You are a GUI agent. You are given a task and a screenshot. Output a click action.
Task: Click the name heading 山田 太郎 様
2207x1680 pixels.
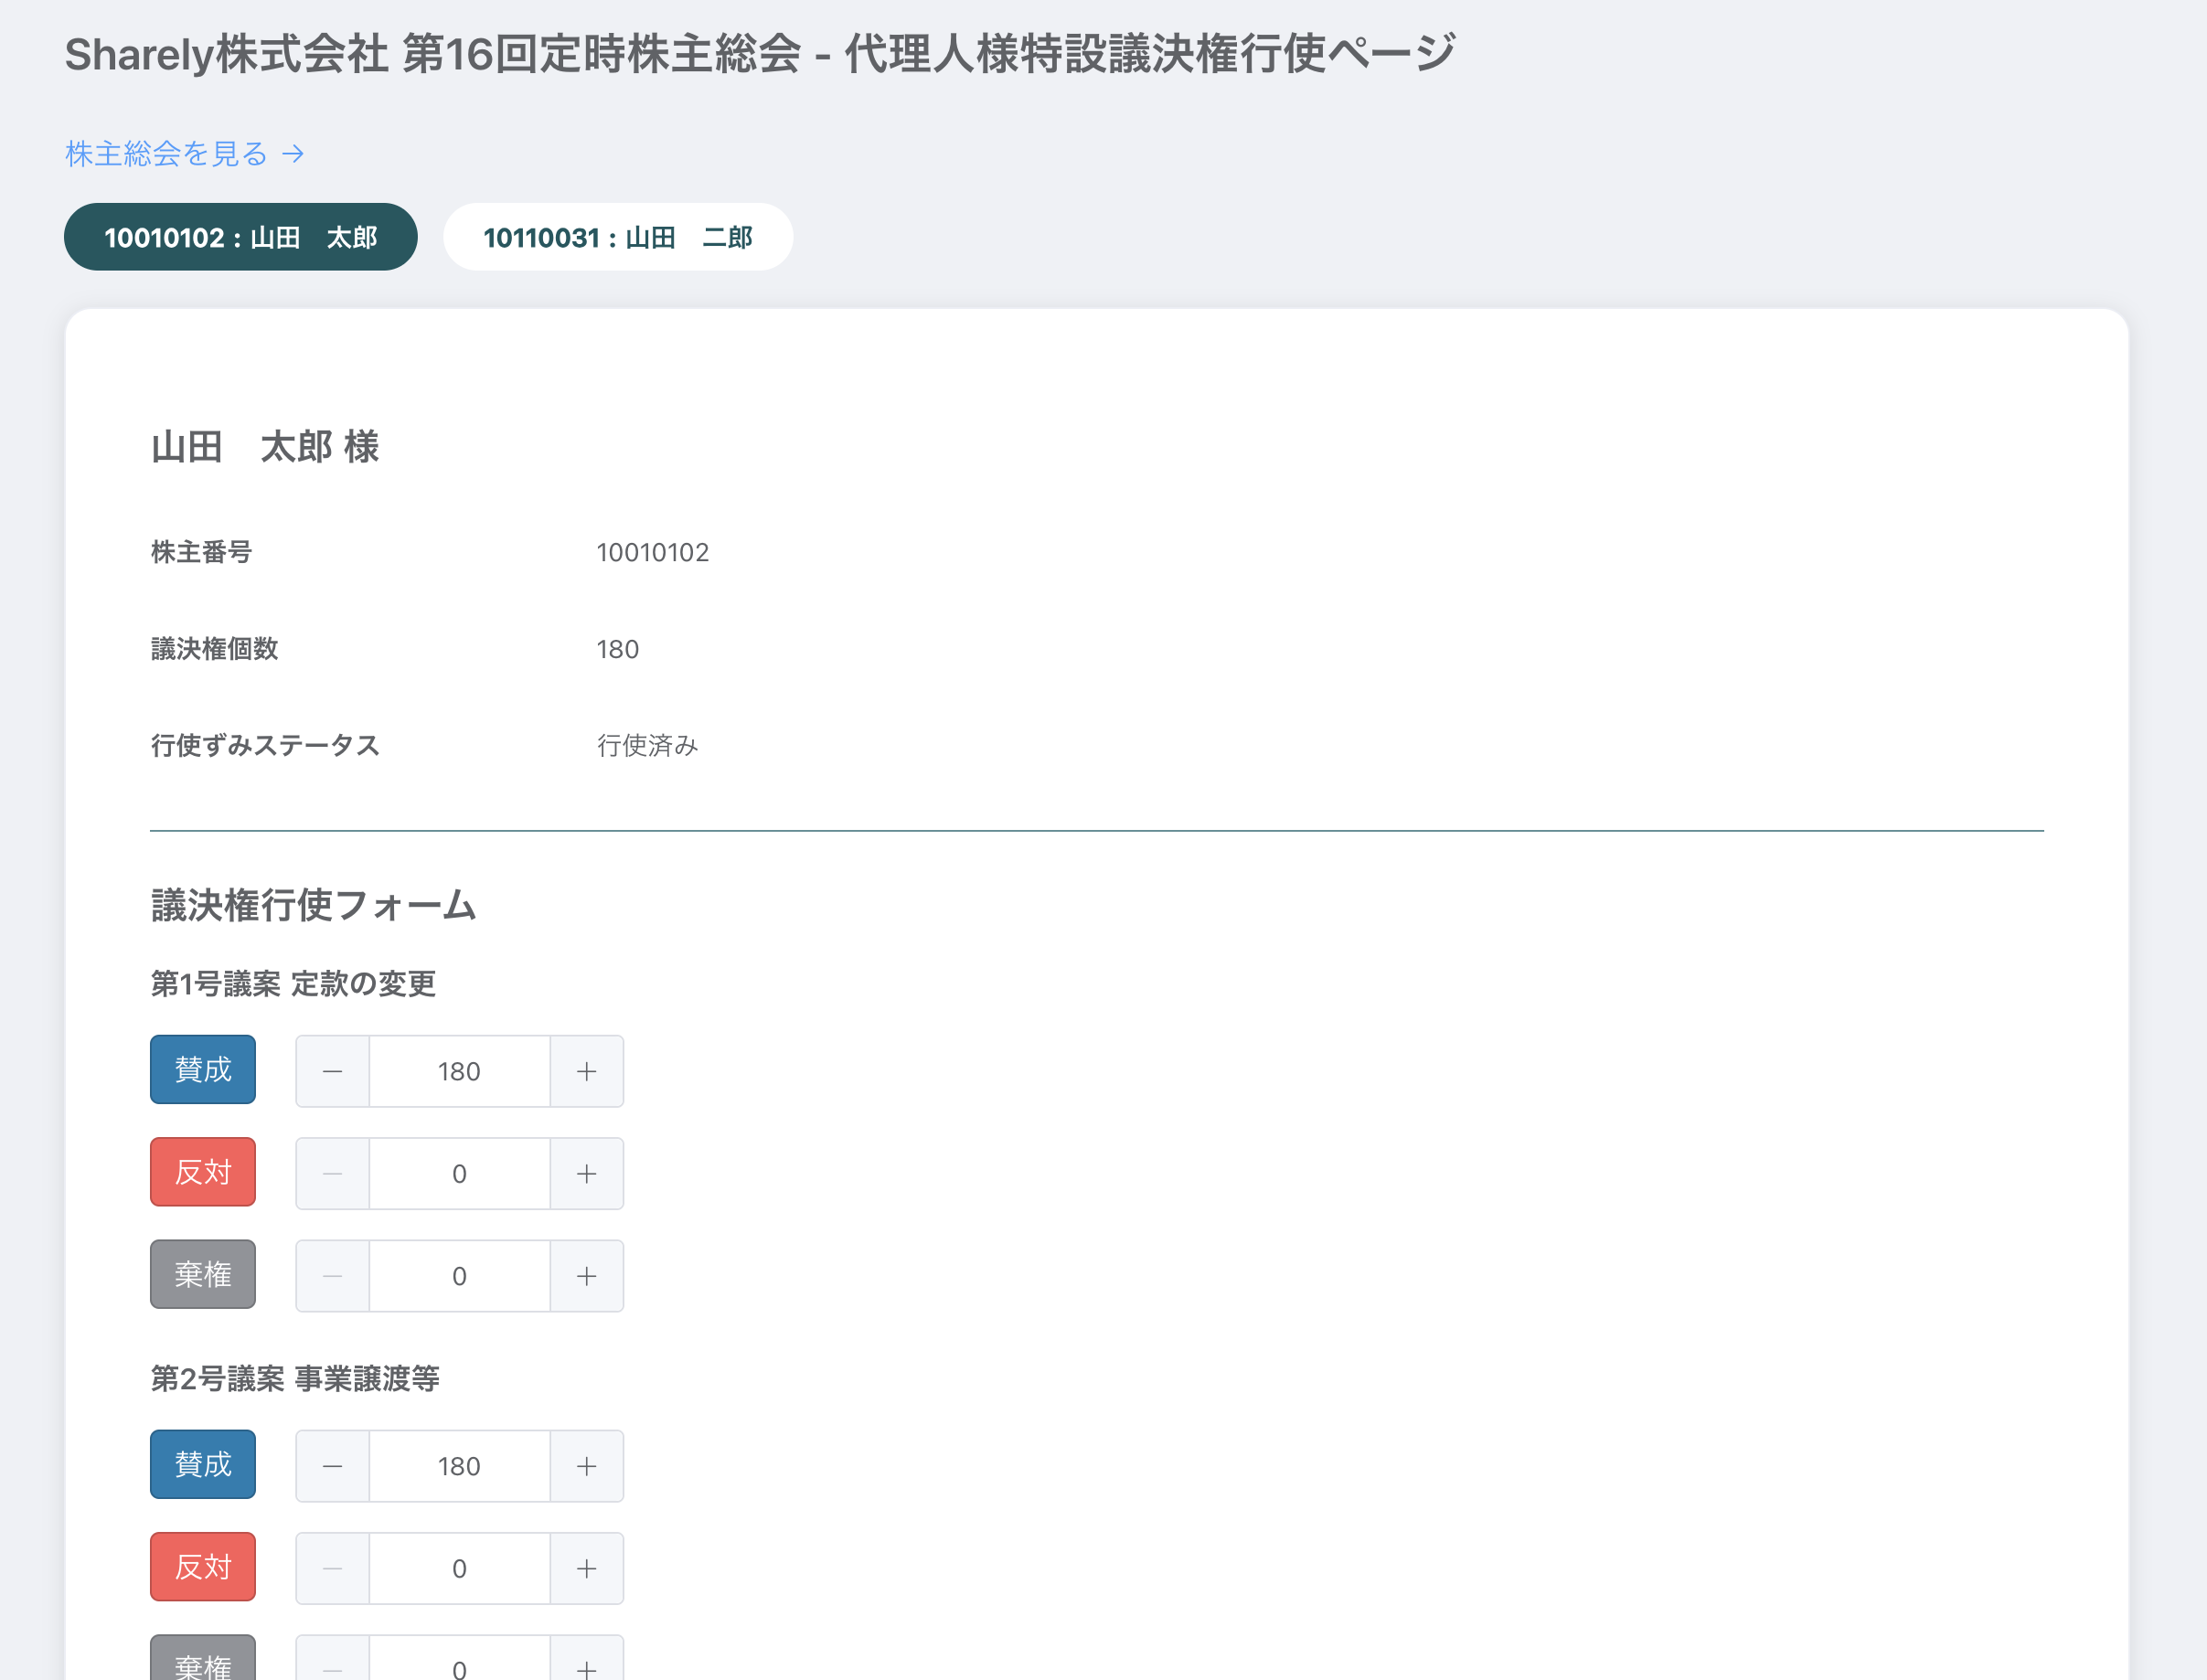(x=265, y=447)
